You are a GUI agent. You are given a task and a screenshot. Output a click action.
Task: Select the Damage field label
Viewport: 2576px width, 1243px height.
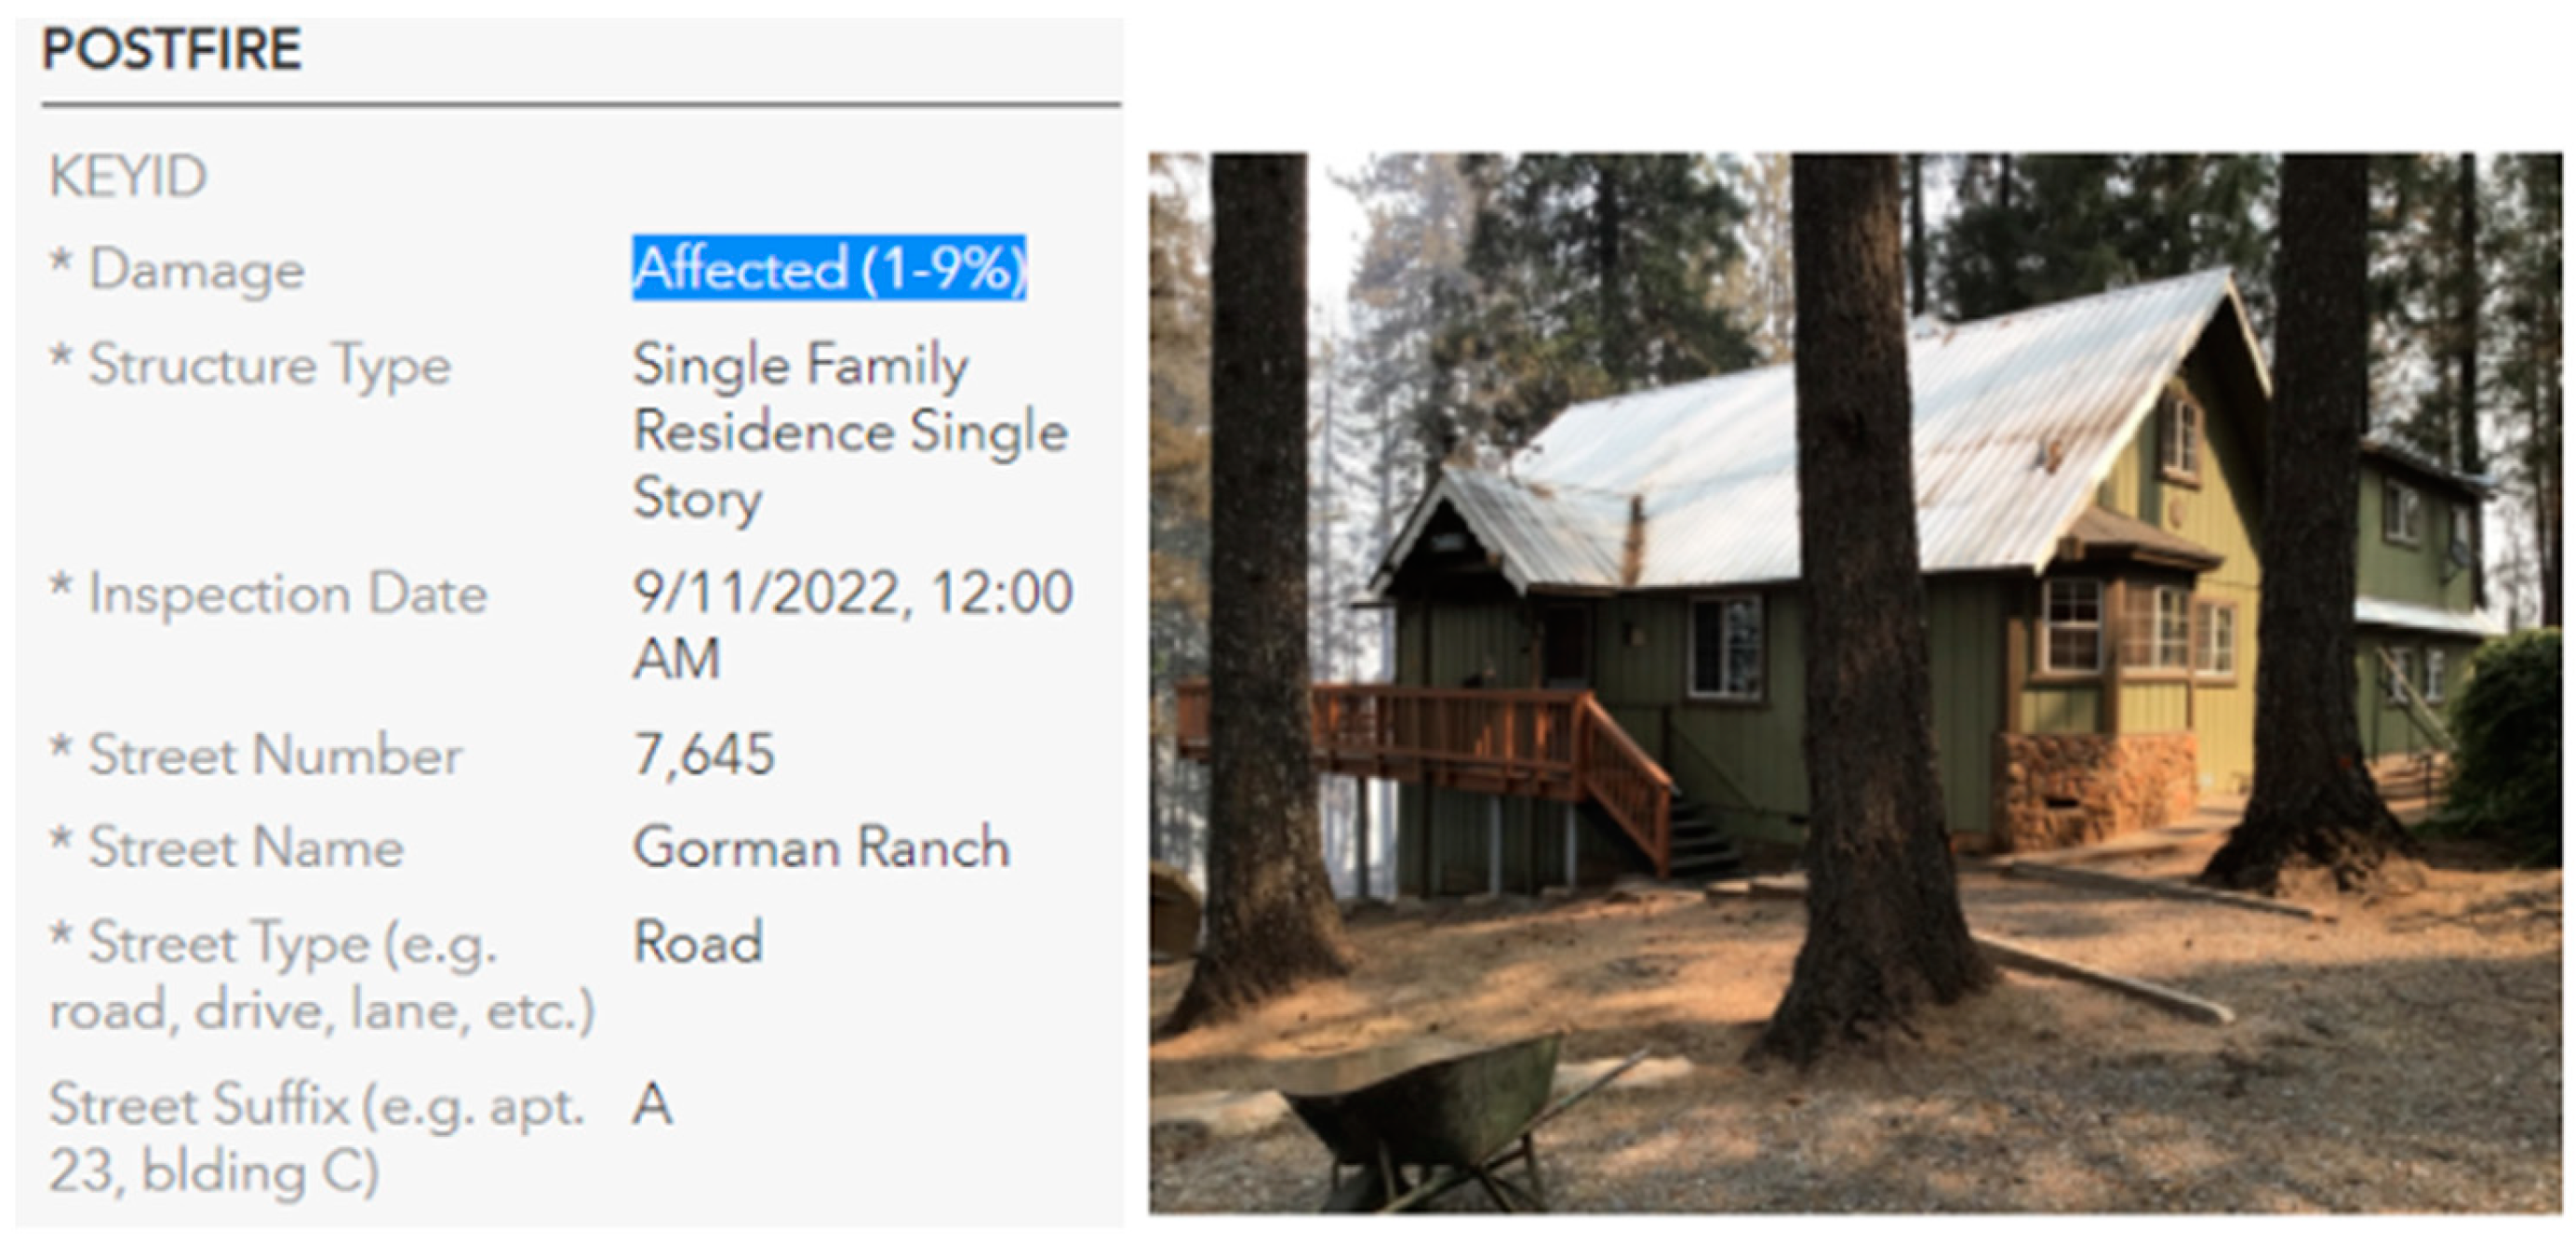tap(196, 270)
